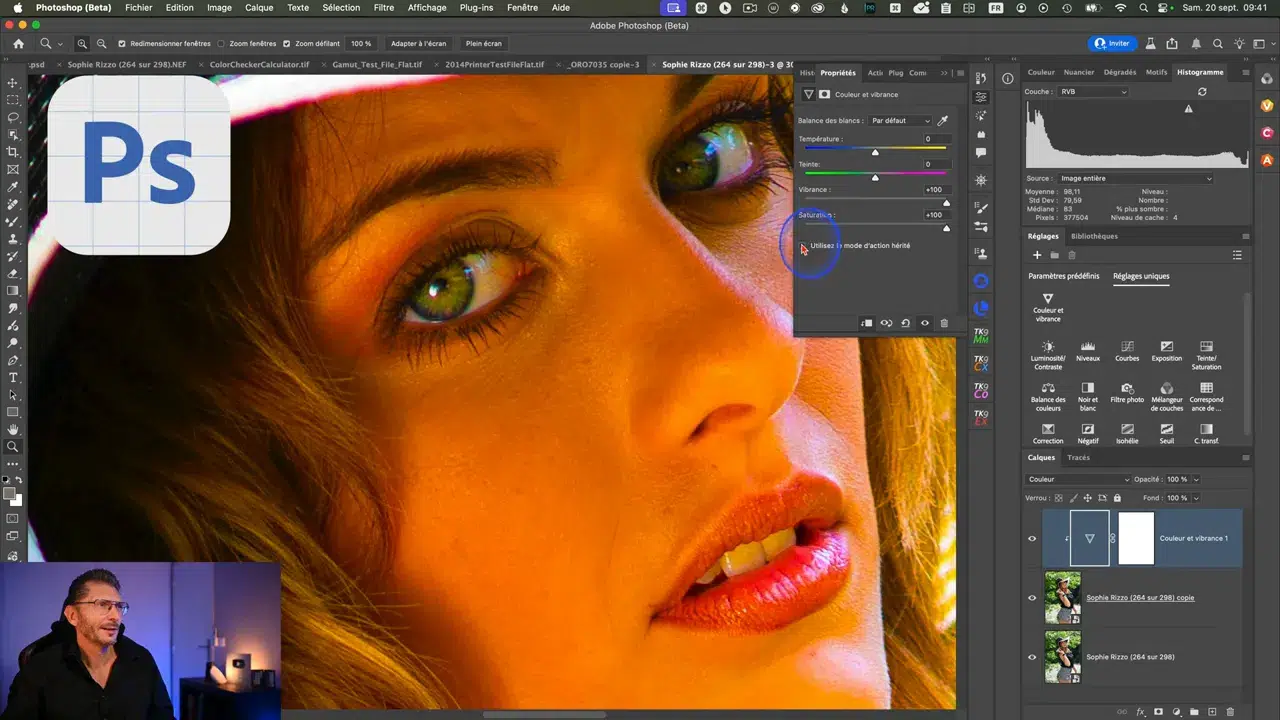
Task: Click the white balance eyedropper icon
Action: click(942, 120)
